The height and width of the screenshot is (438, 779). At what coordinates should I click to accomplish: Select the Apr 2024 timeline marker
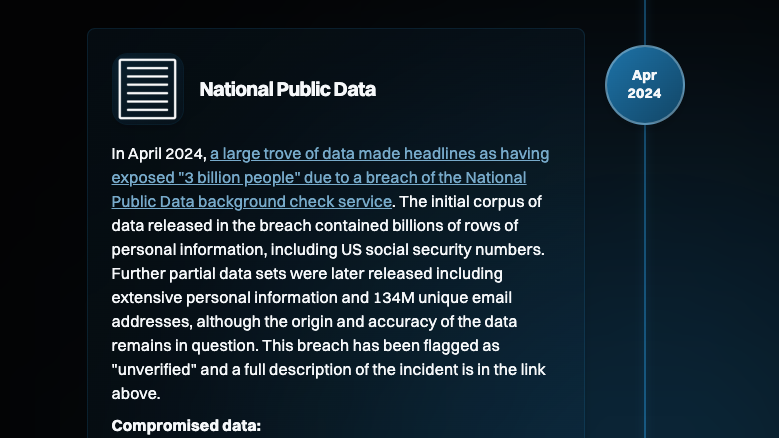(644, 85)
